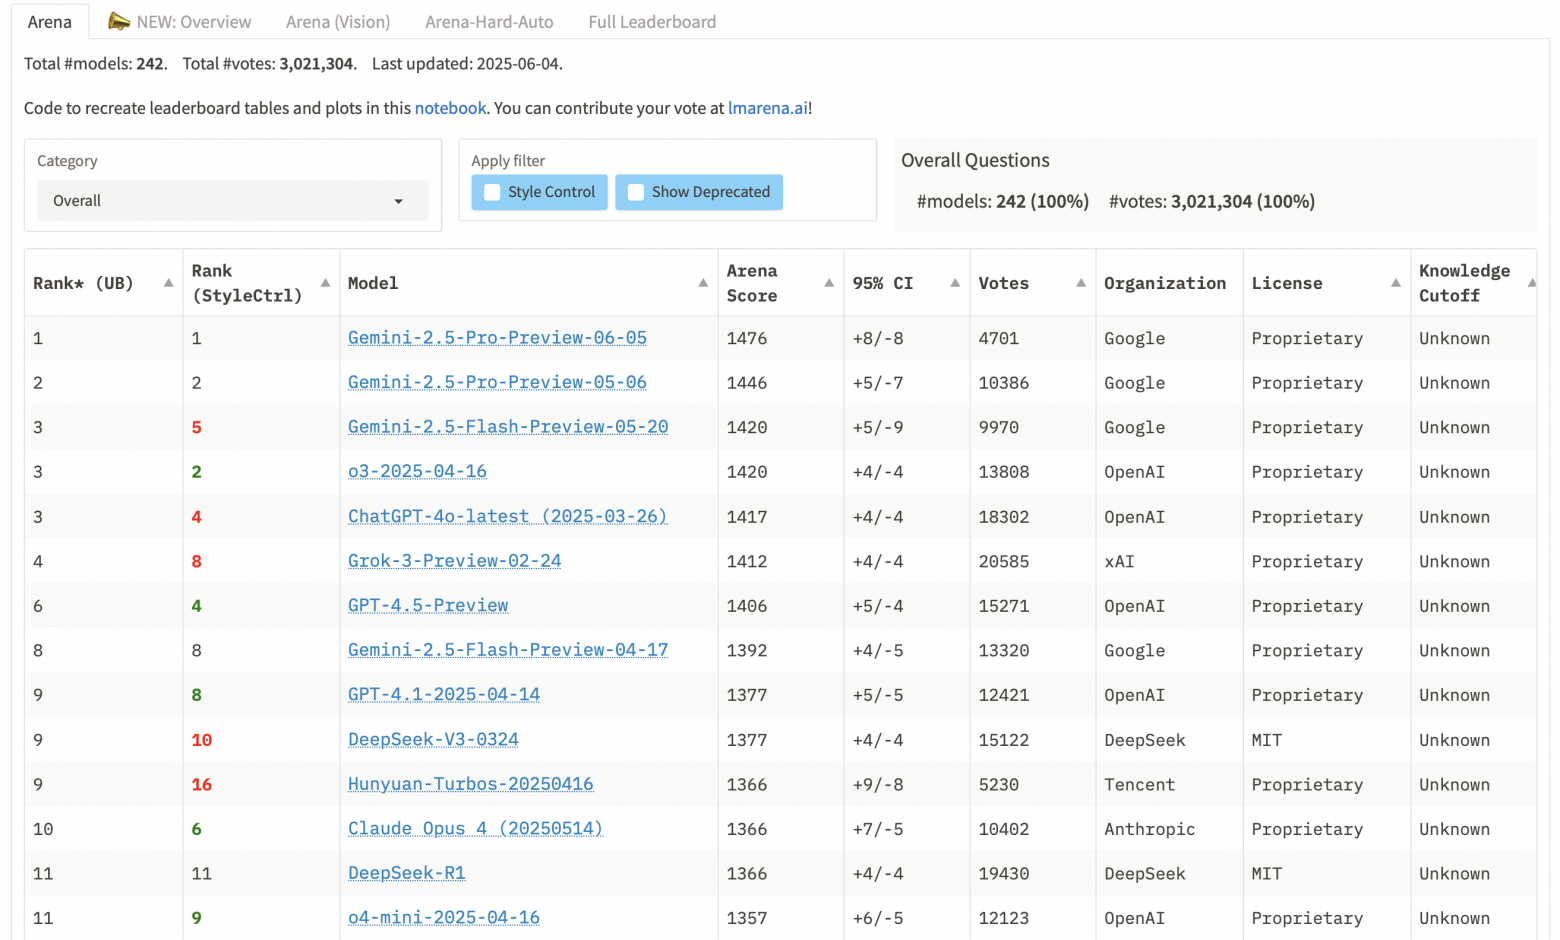Go to the Full Leaderboard tab
Screen dimensions: 1560x940
pyautogui.click(x=652, y=22)
